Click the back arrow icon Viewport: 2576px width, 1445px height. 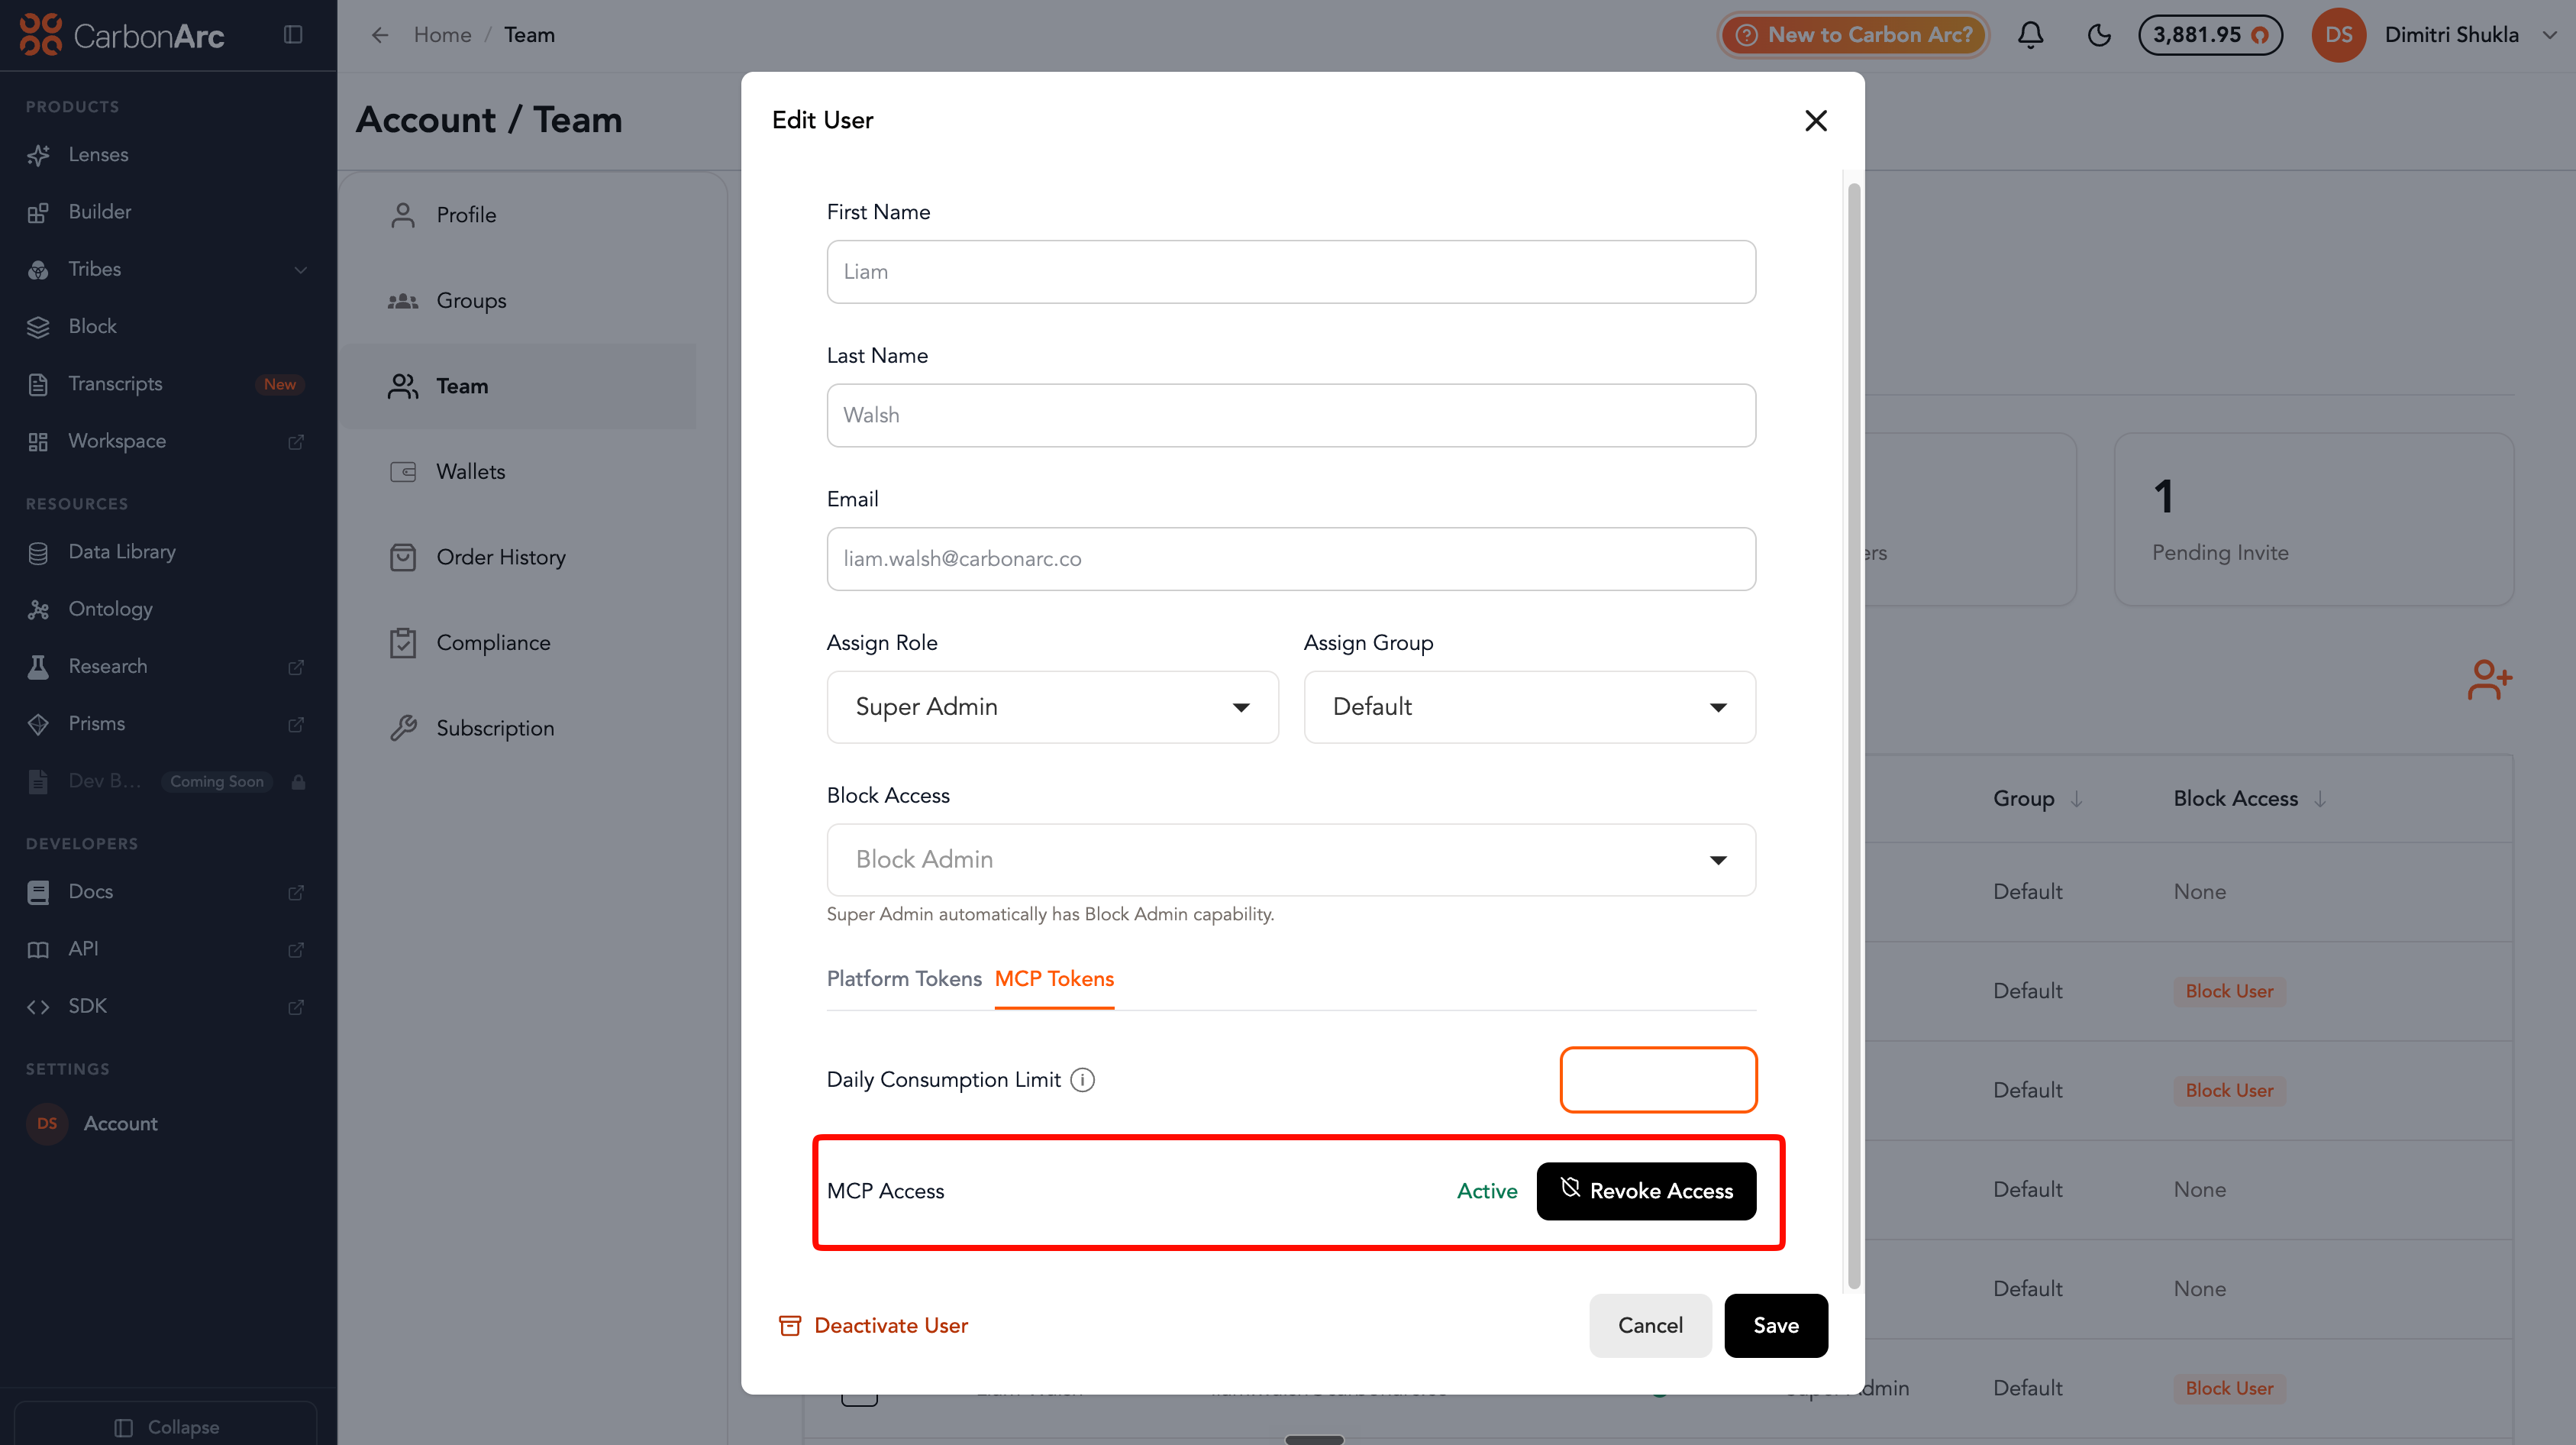[x=380, y=35]
